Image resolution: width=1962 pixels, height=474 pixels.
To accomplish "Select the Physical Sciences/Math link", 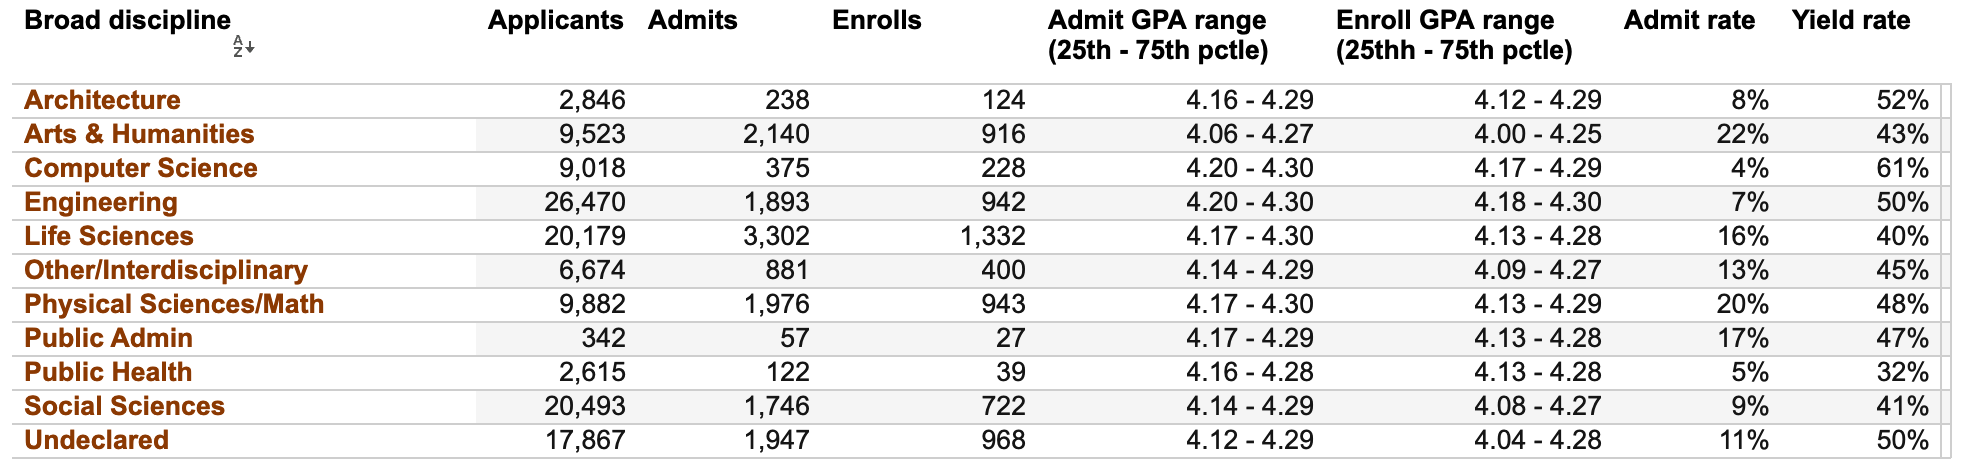I will coord(174,304).
